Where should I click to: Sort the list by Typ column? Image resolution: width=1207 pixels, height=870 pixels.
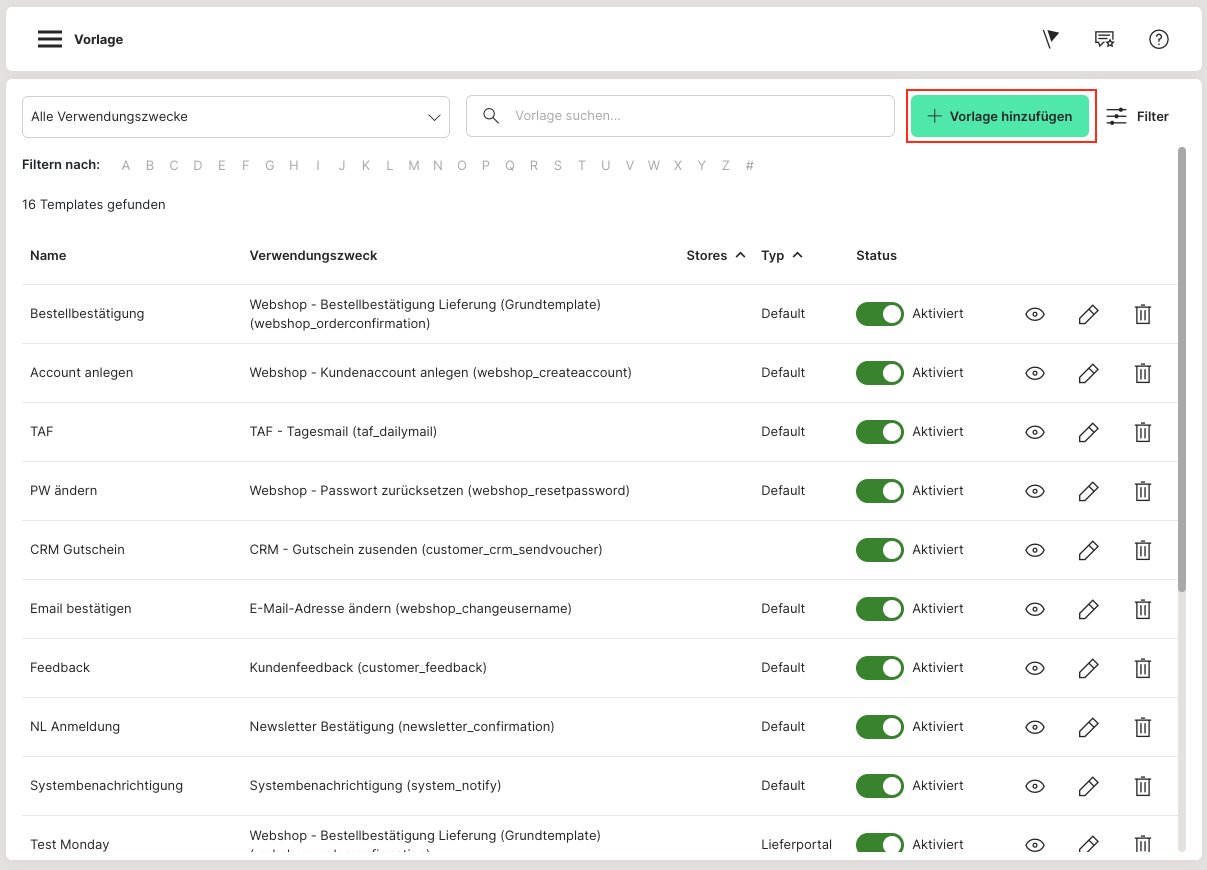click(x=781, y=256)
